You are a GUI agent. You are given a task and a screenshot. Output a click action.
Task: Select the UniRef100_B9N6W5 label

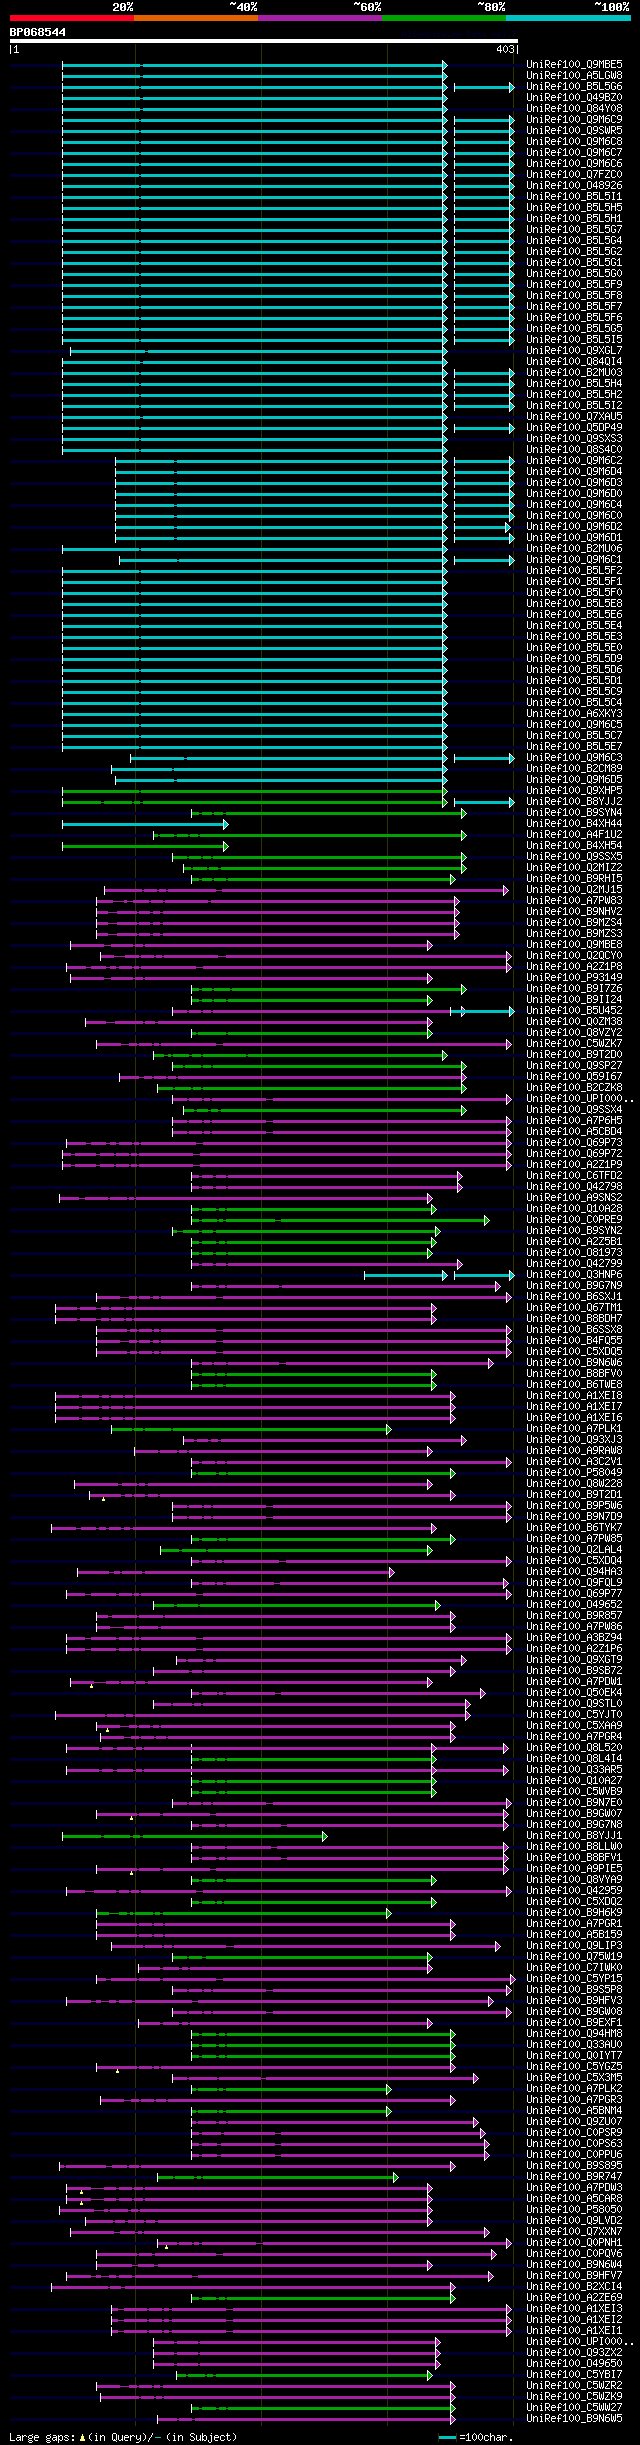click(x=574, y=2418)
